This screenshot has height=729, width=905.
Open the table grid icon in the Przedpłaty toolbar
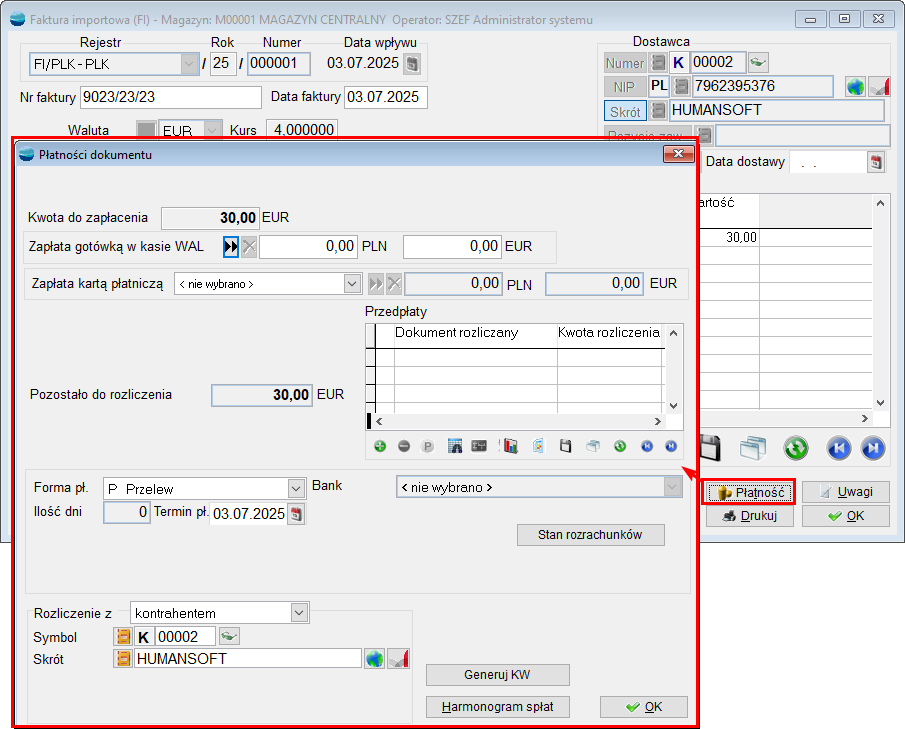tap(455, 446)
